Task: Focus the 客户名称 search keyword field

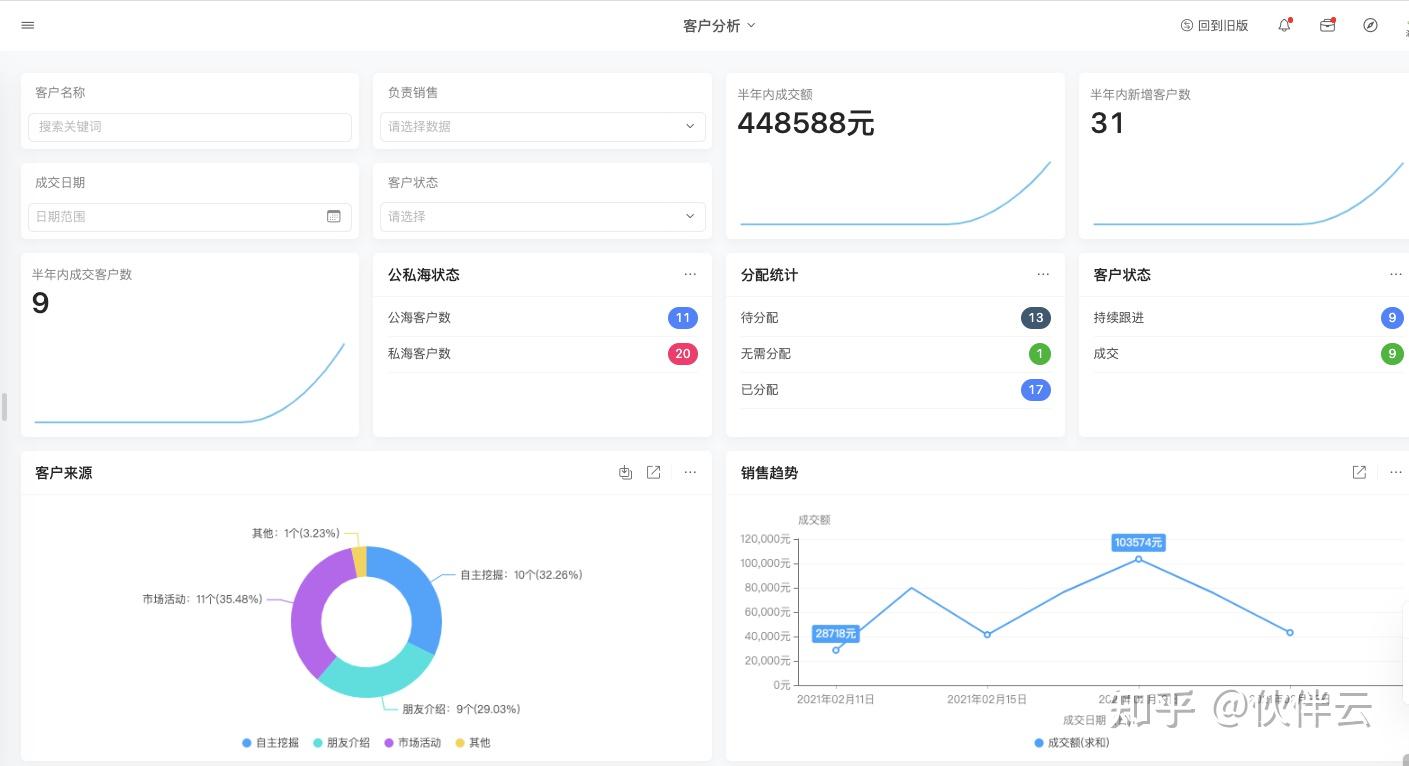Action: pos(190,126)
